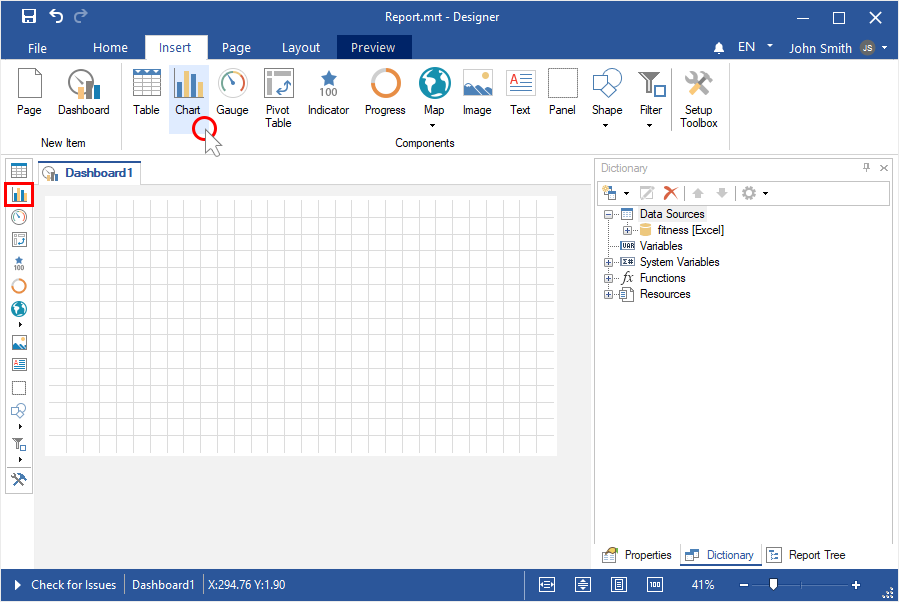Add a Progress component from ribbon
Viewport: 899px width, 602px height.
(385, 93)
